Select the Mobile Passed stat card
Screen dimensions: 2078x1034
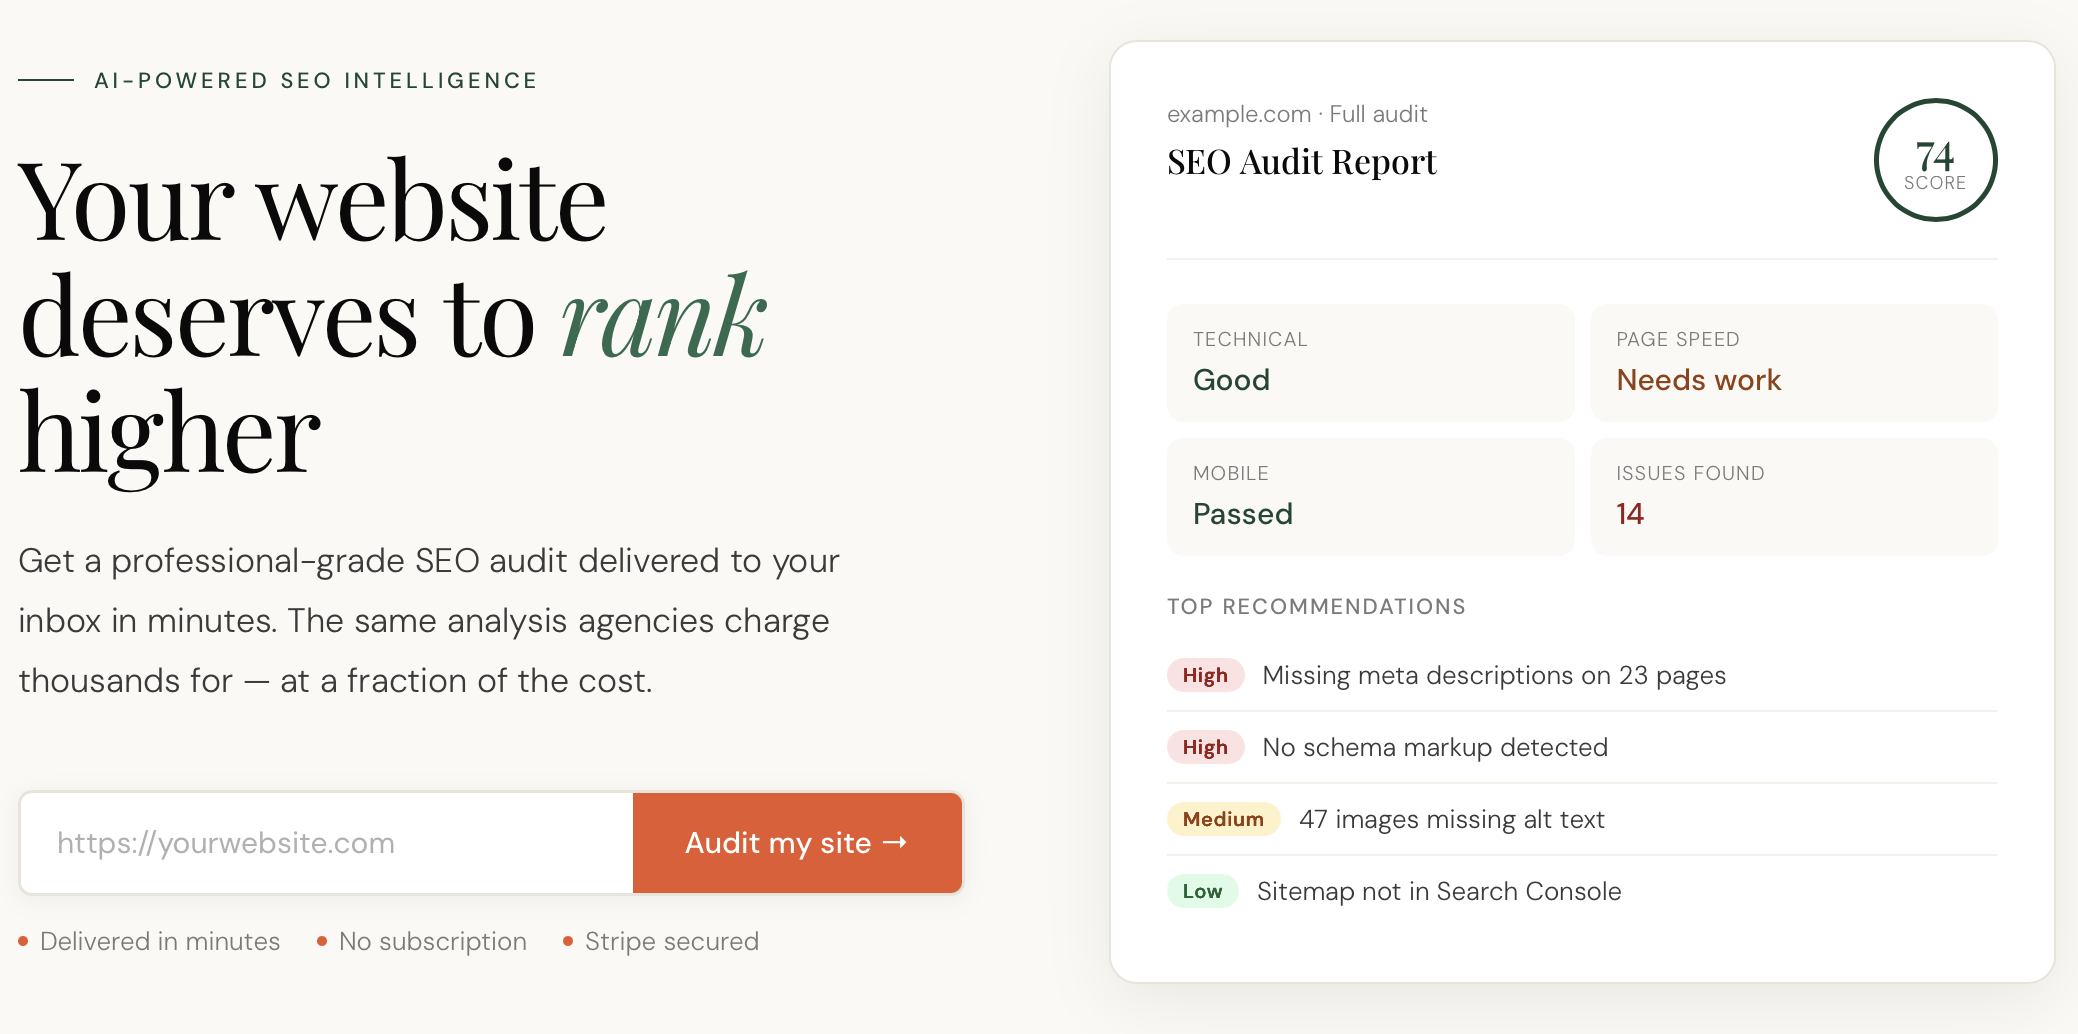pyautogui.click(x=1370, y=496)
